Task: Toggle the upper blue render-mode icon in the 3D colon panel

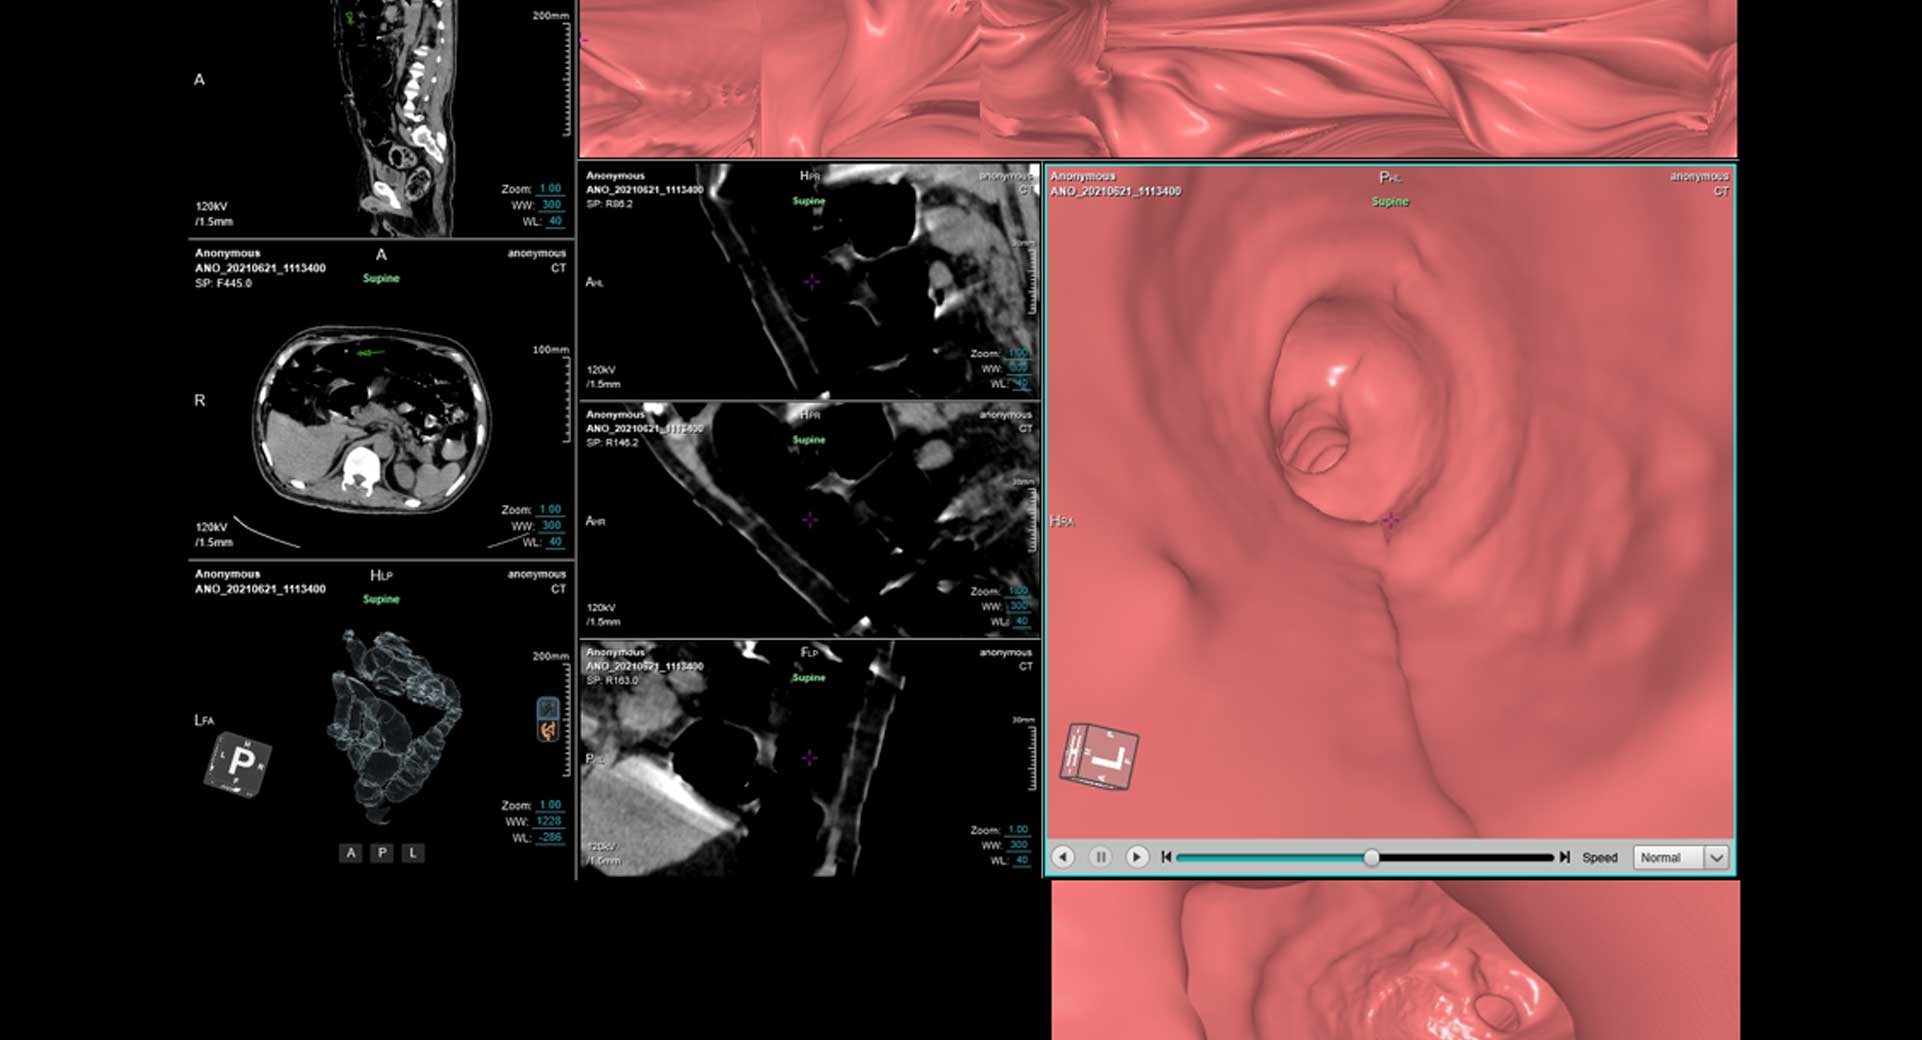Action: point(548,708)
